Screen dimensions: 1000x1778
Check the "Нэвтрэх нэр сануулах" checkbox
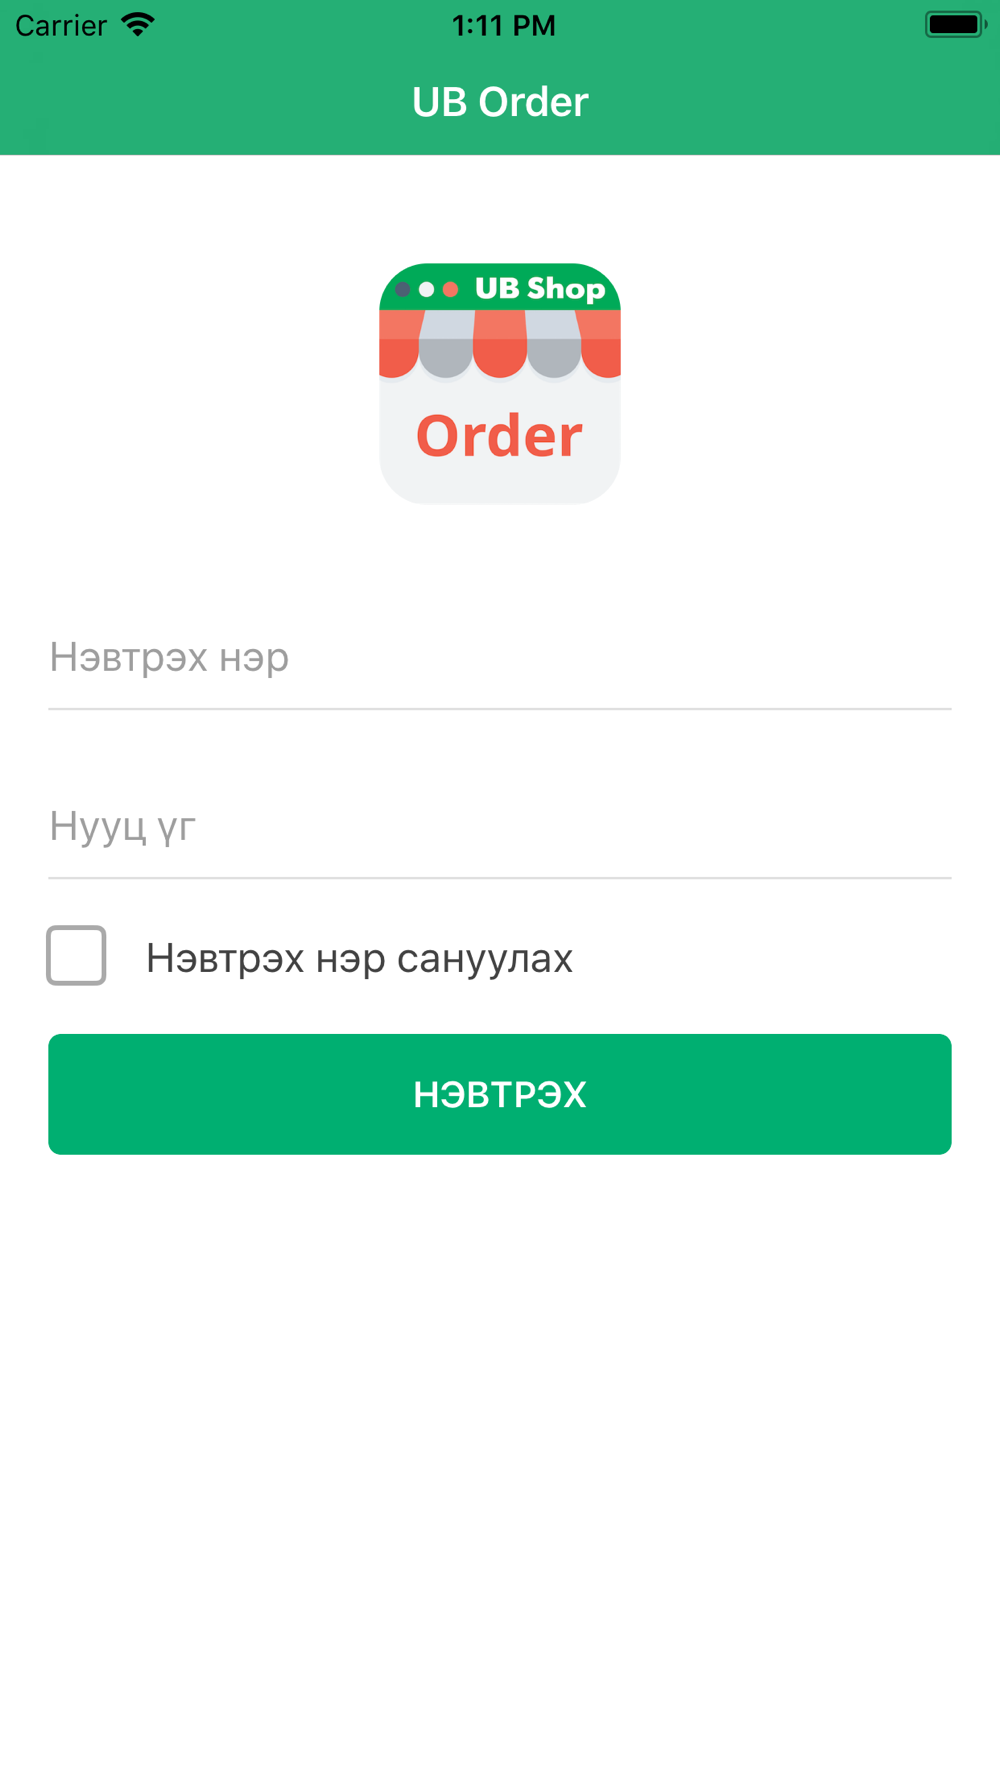coord(76,956)
